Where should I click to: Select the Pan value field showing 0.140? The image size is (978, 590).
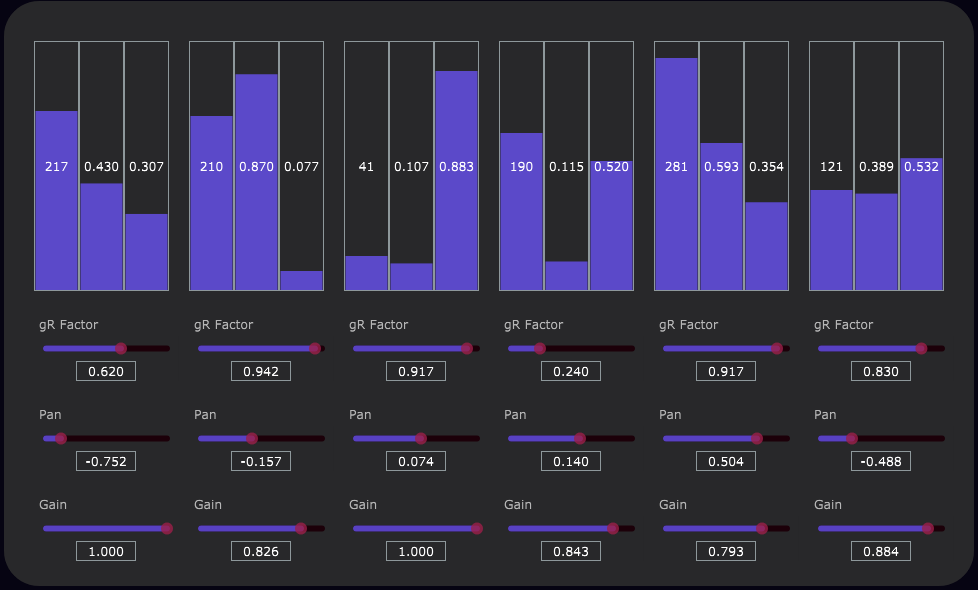coord(570,461)
